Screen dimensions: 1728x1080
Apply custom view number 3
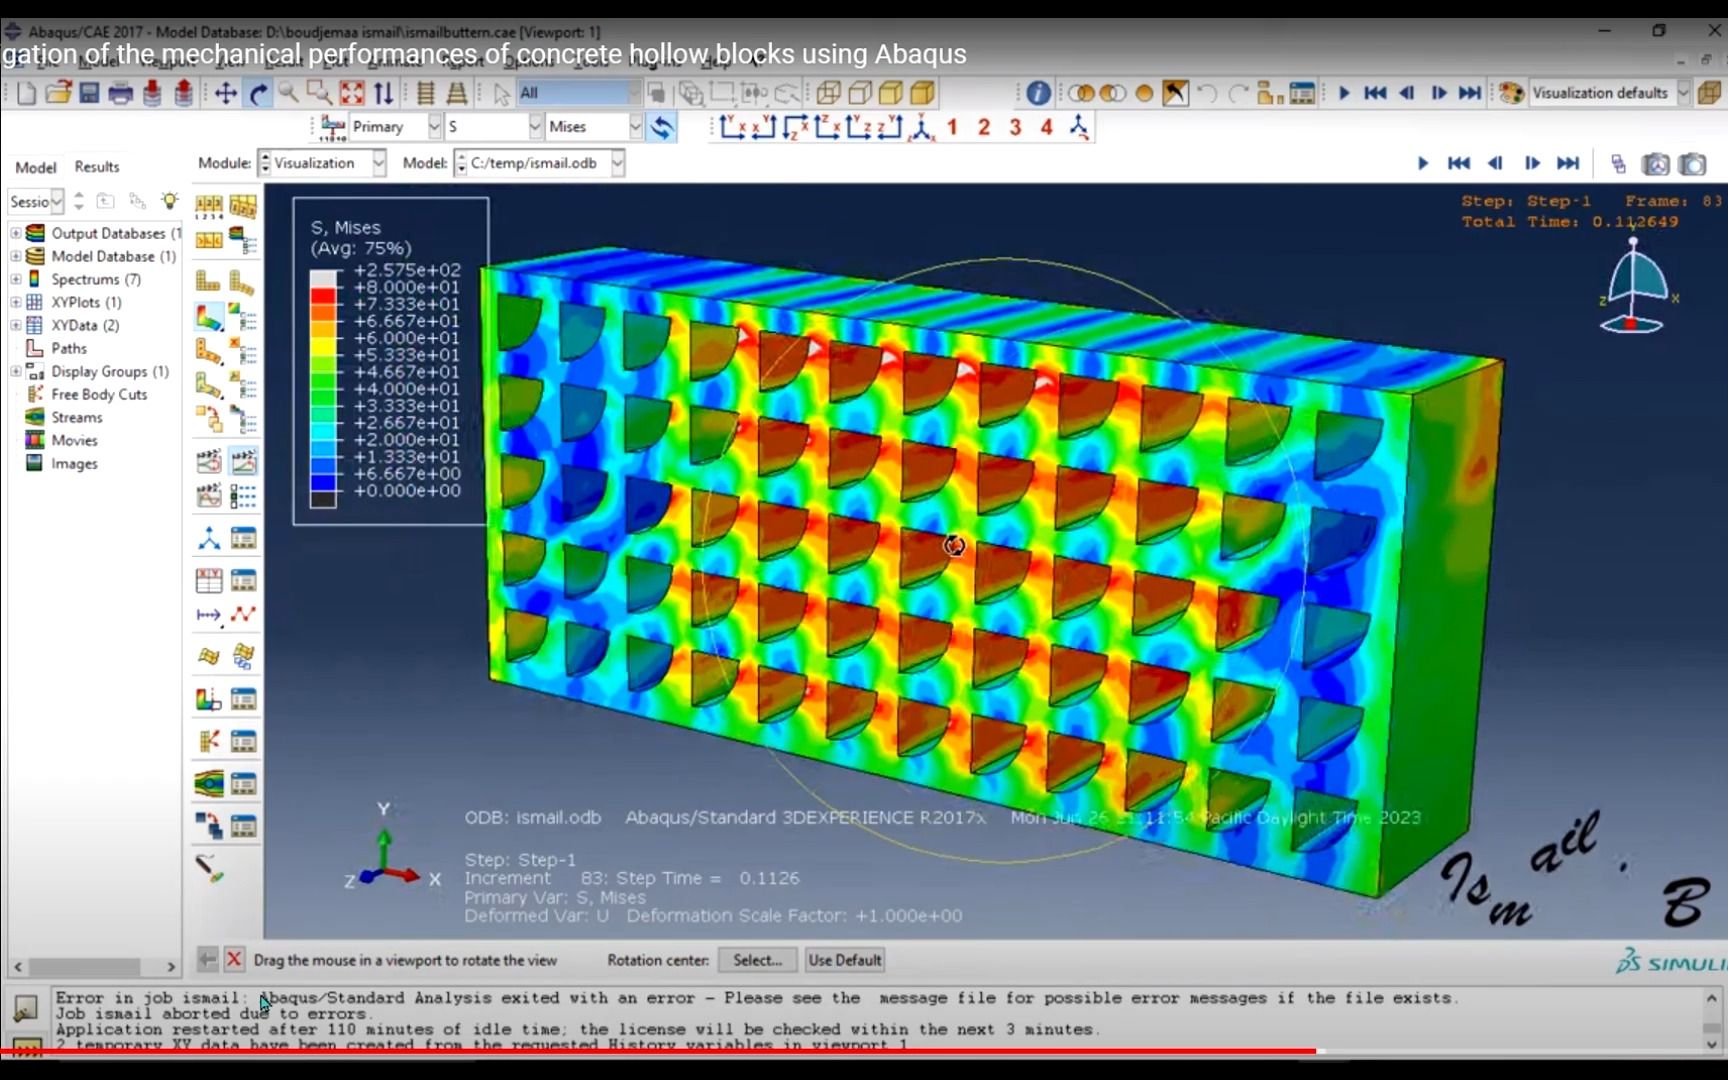(1015, 127)
